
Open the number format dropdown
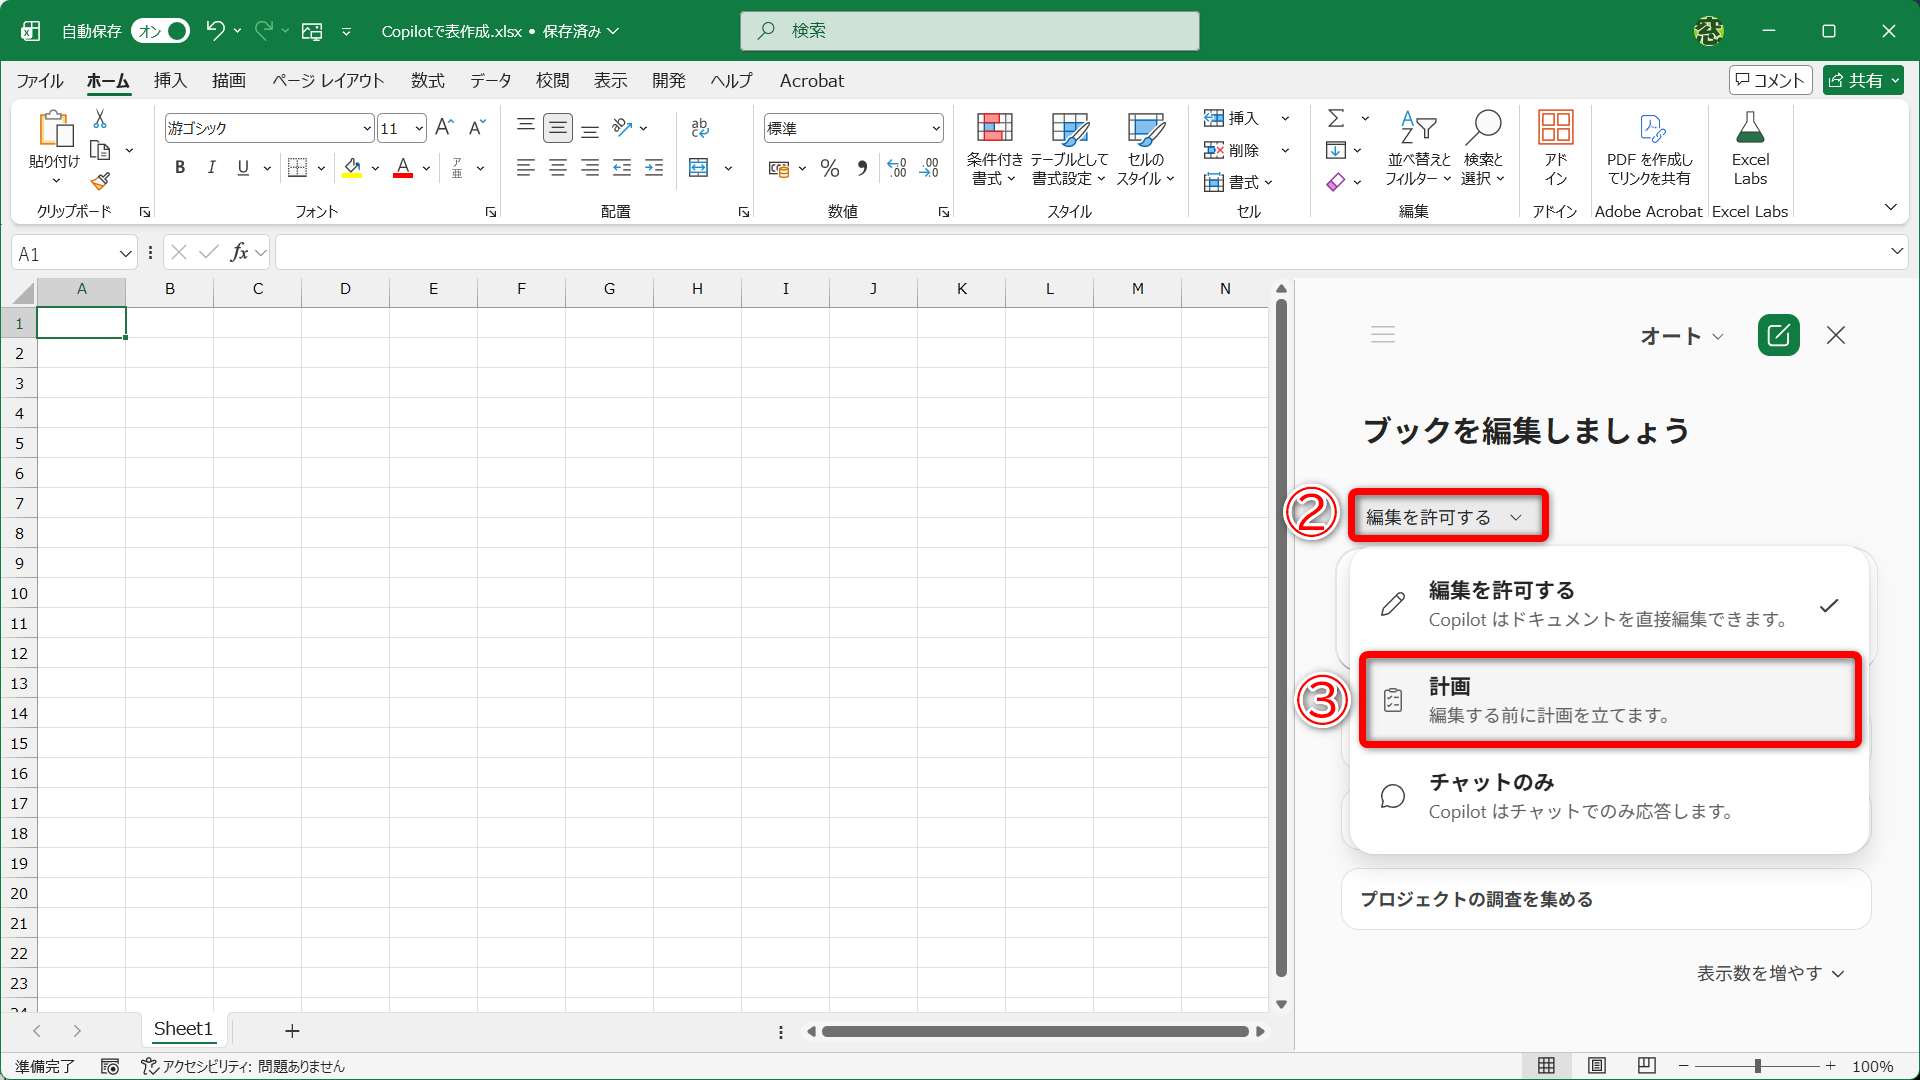point(936,128)
